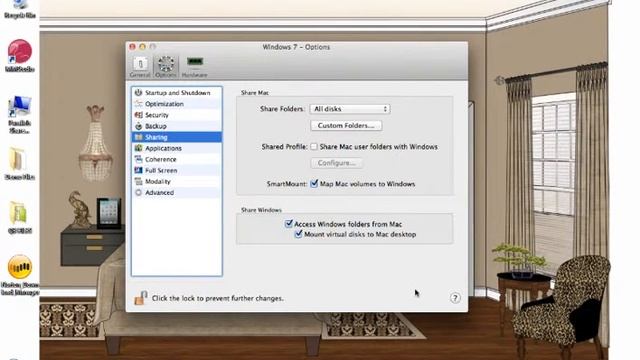Open the Full Screen settings pane
Viewport: 640px width, 360px height.
coord(177,170)
